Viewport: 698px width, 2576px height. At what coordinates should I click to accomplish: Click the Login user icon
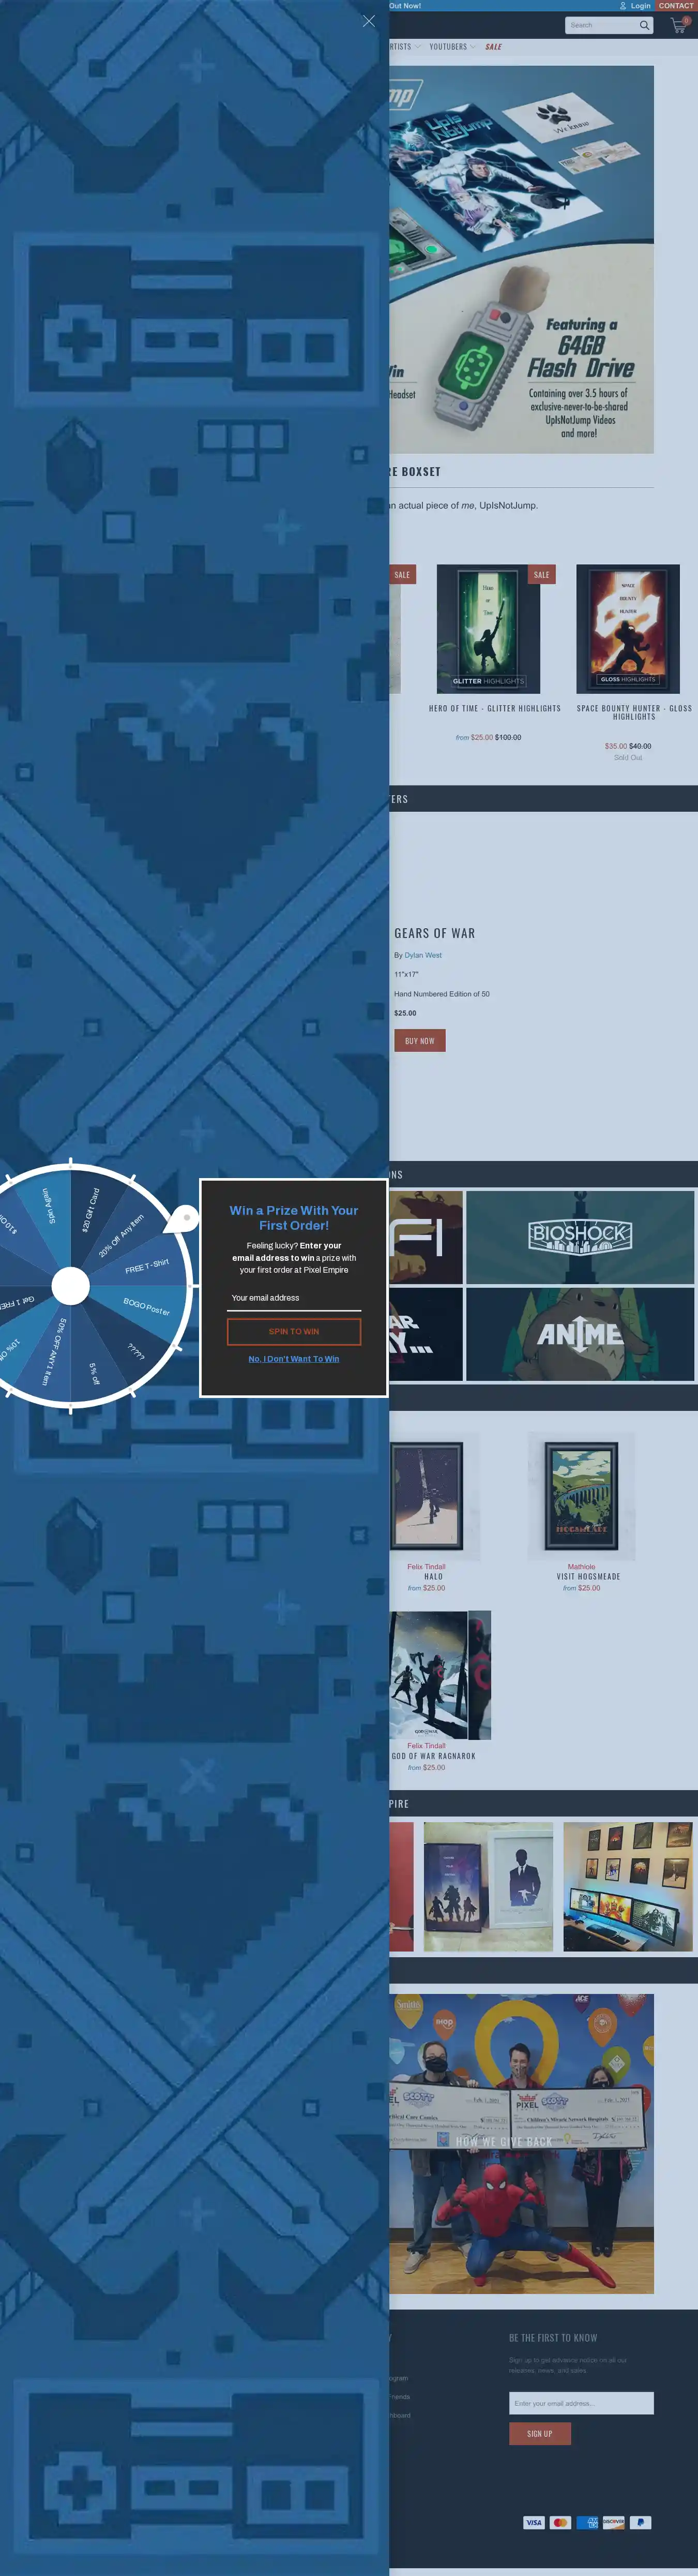point(622,6)
